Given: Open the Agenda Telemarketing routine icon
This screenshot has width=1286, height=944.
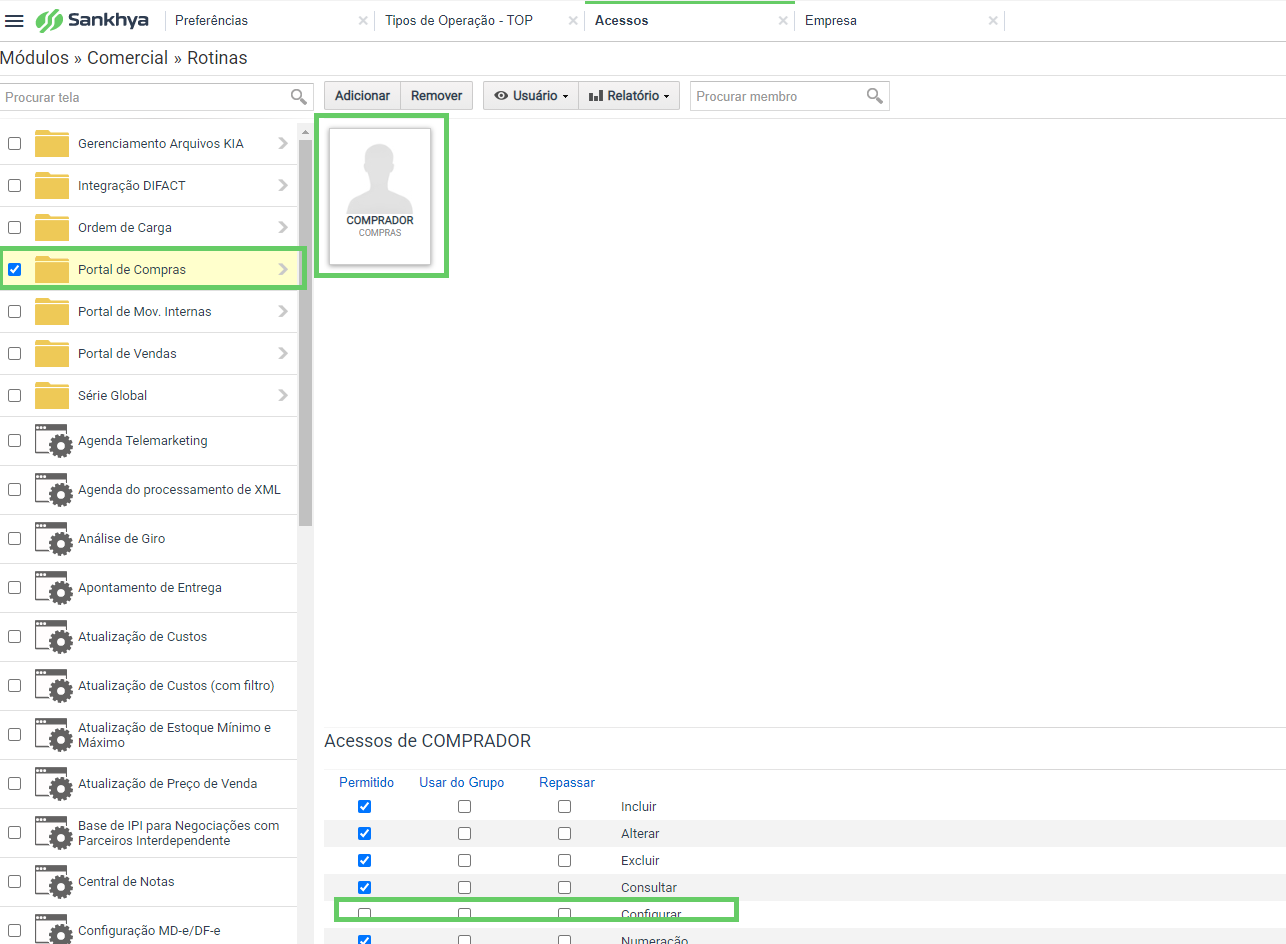Looking at the screenshot, I should [52, 441].
